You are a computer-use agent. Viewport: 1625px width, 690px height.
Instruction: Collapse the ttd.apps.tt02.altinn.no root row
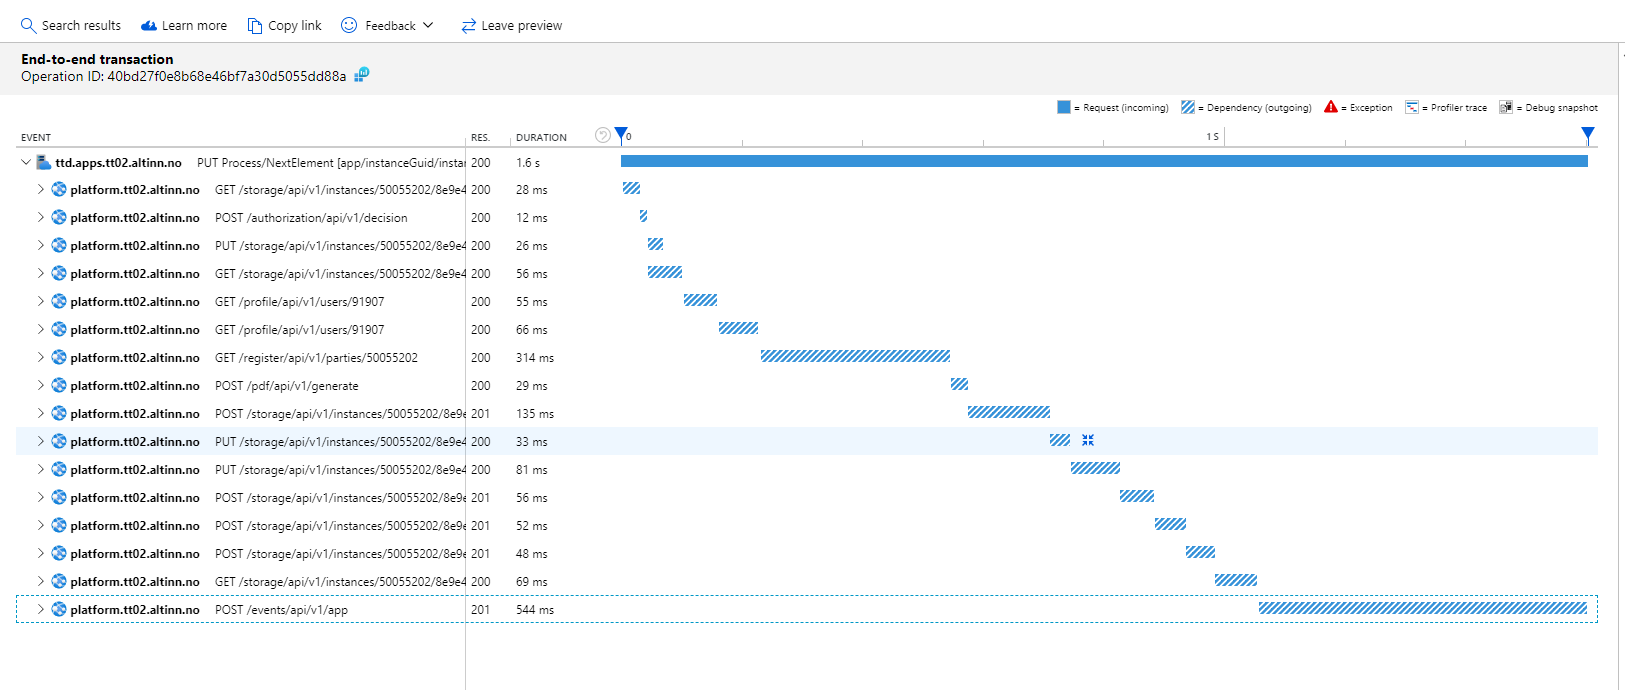point(26,162)
